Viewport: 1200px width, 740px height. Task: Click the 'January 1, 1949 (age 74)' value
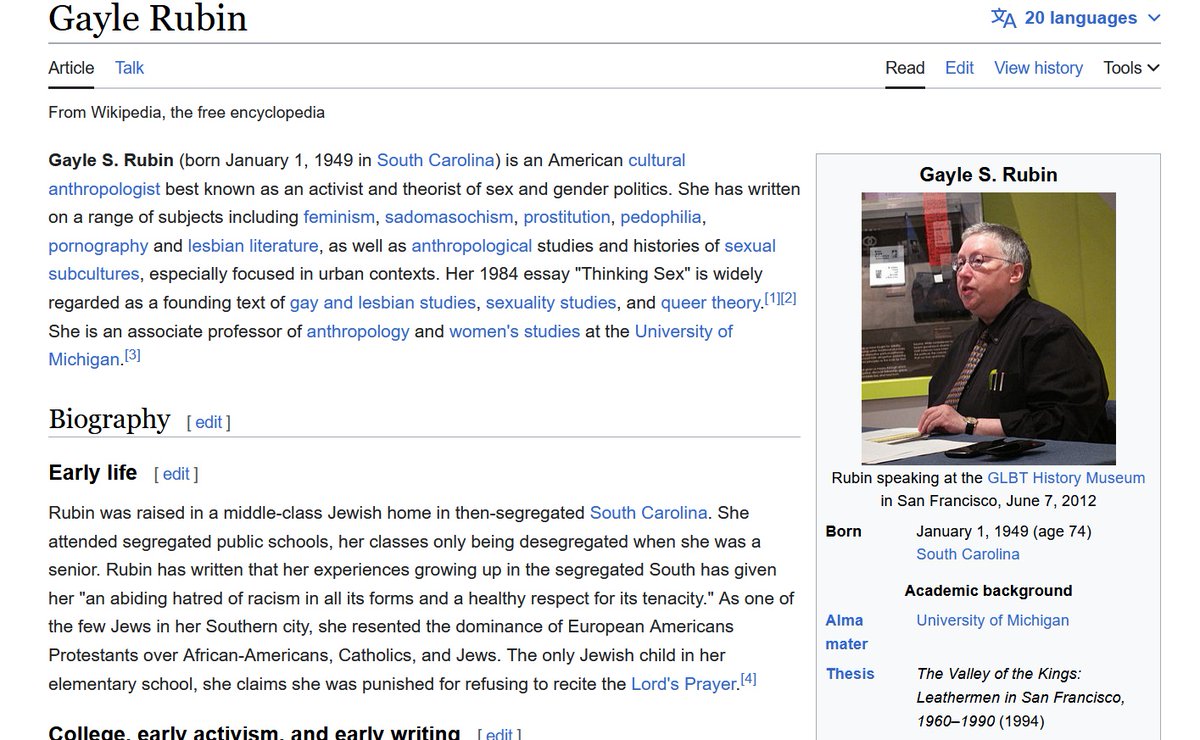(1004, 531)
